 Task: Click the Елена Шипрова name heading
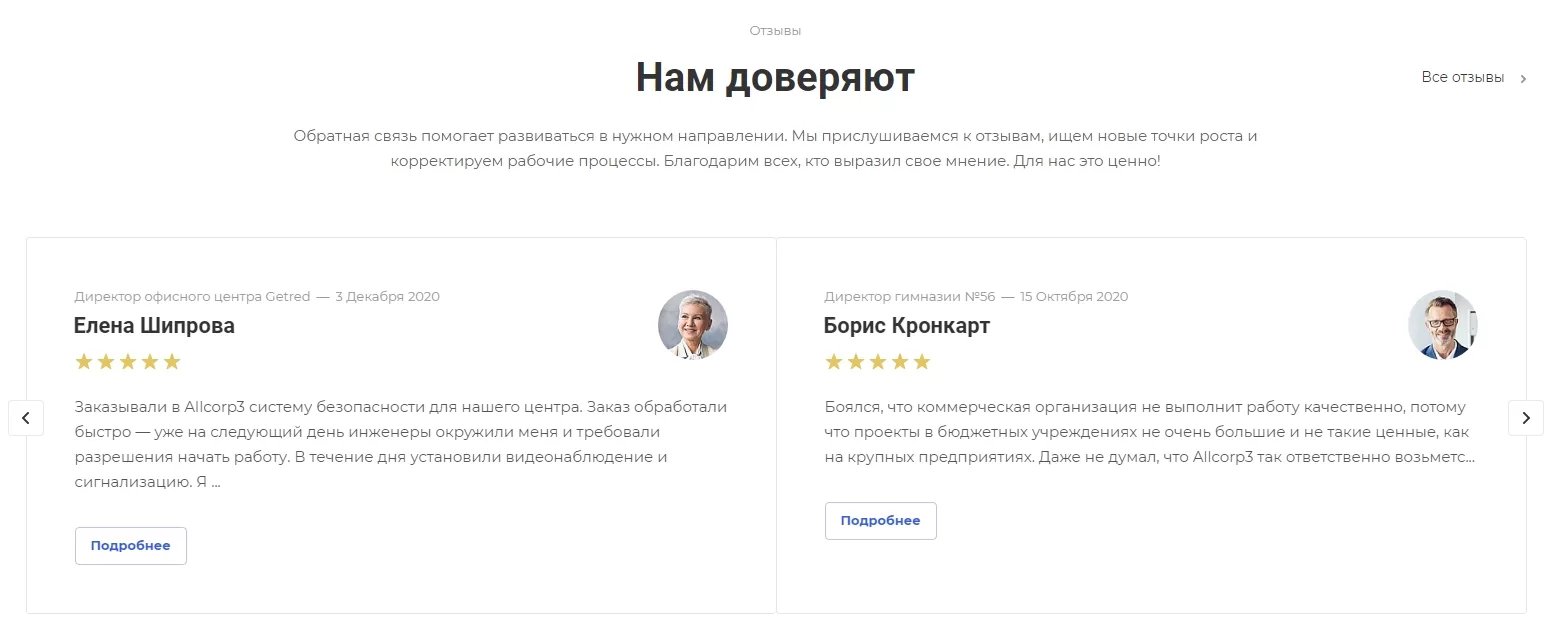(x=154, y=326)
